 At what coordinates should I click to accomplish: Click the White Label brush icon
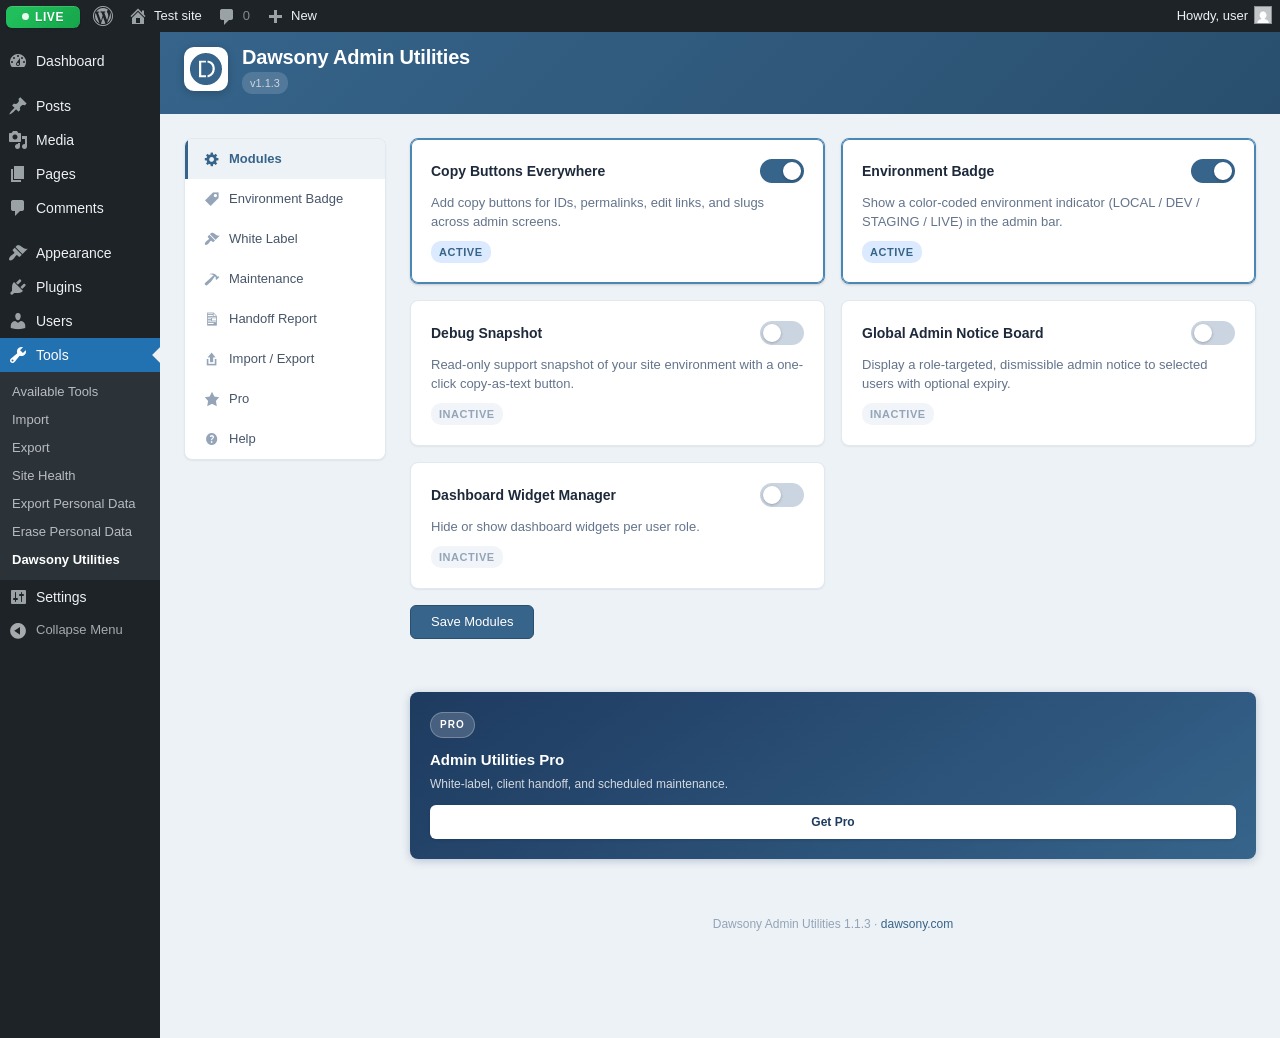pyautogui.click(x=212, y=239)
